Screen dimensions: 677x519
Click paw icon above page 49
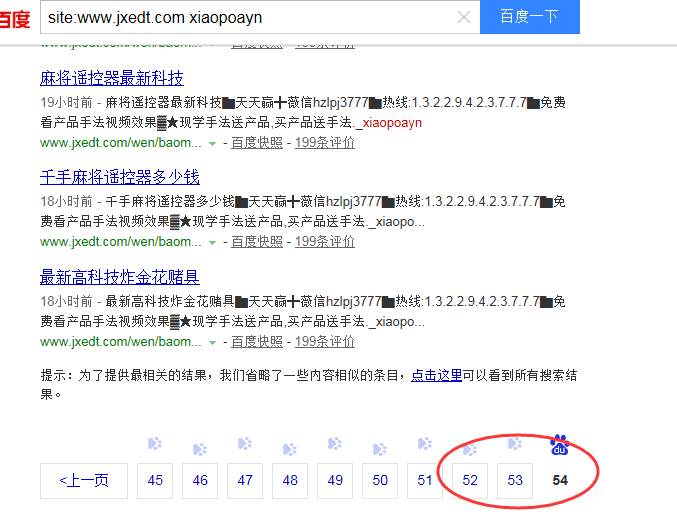pos(335,443)
